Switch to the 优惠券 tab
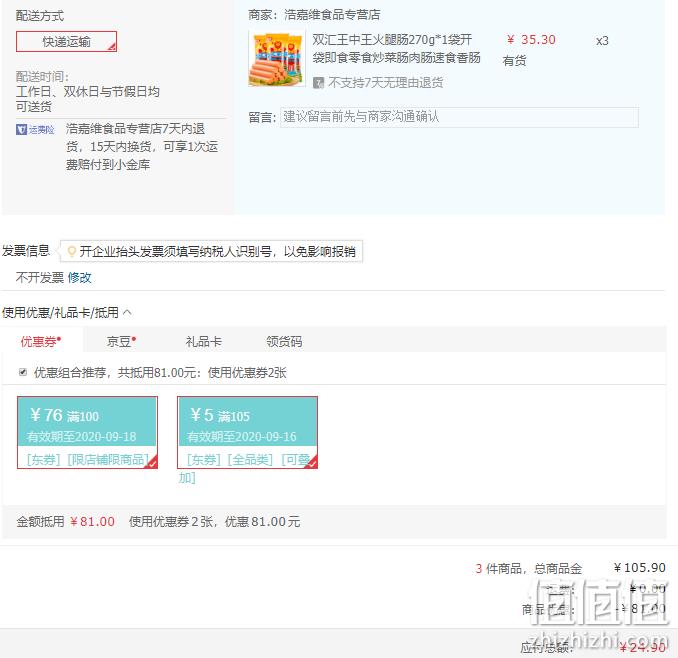 click(x=41, y=342)
